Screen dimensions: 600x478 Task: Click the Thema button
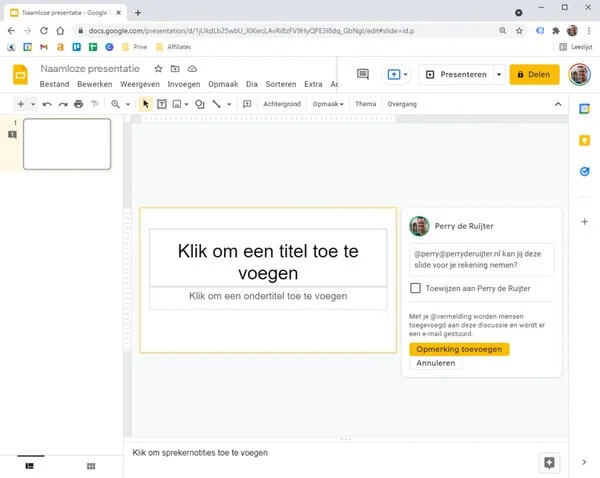(x=365, y=104)
